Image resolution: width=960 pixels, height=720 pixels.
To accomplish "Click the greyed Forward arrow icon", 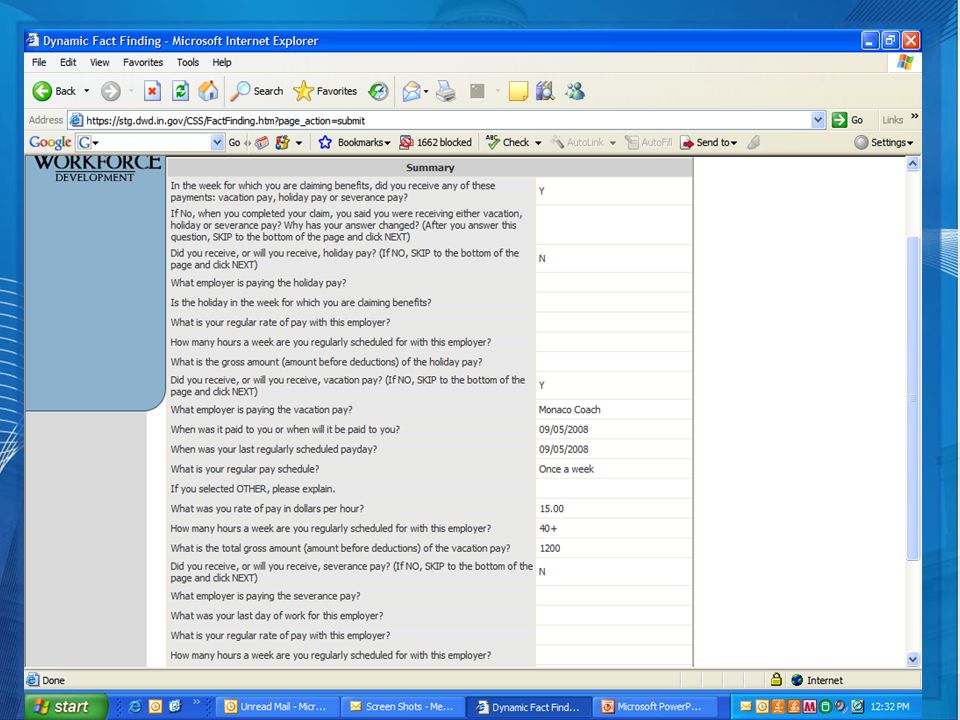I will point(111,91).
